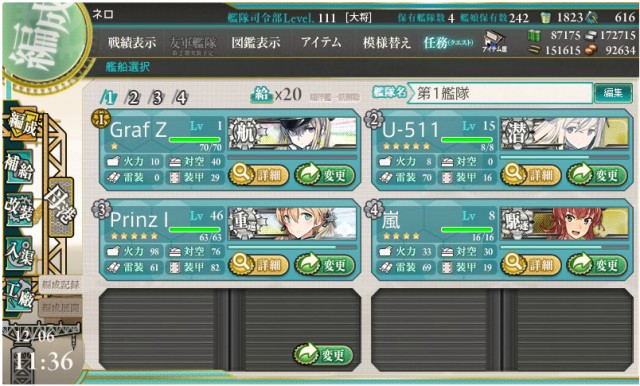Open the 戦績表示 menu item
640x386 pixels.
pos(132,42)
